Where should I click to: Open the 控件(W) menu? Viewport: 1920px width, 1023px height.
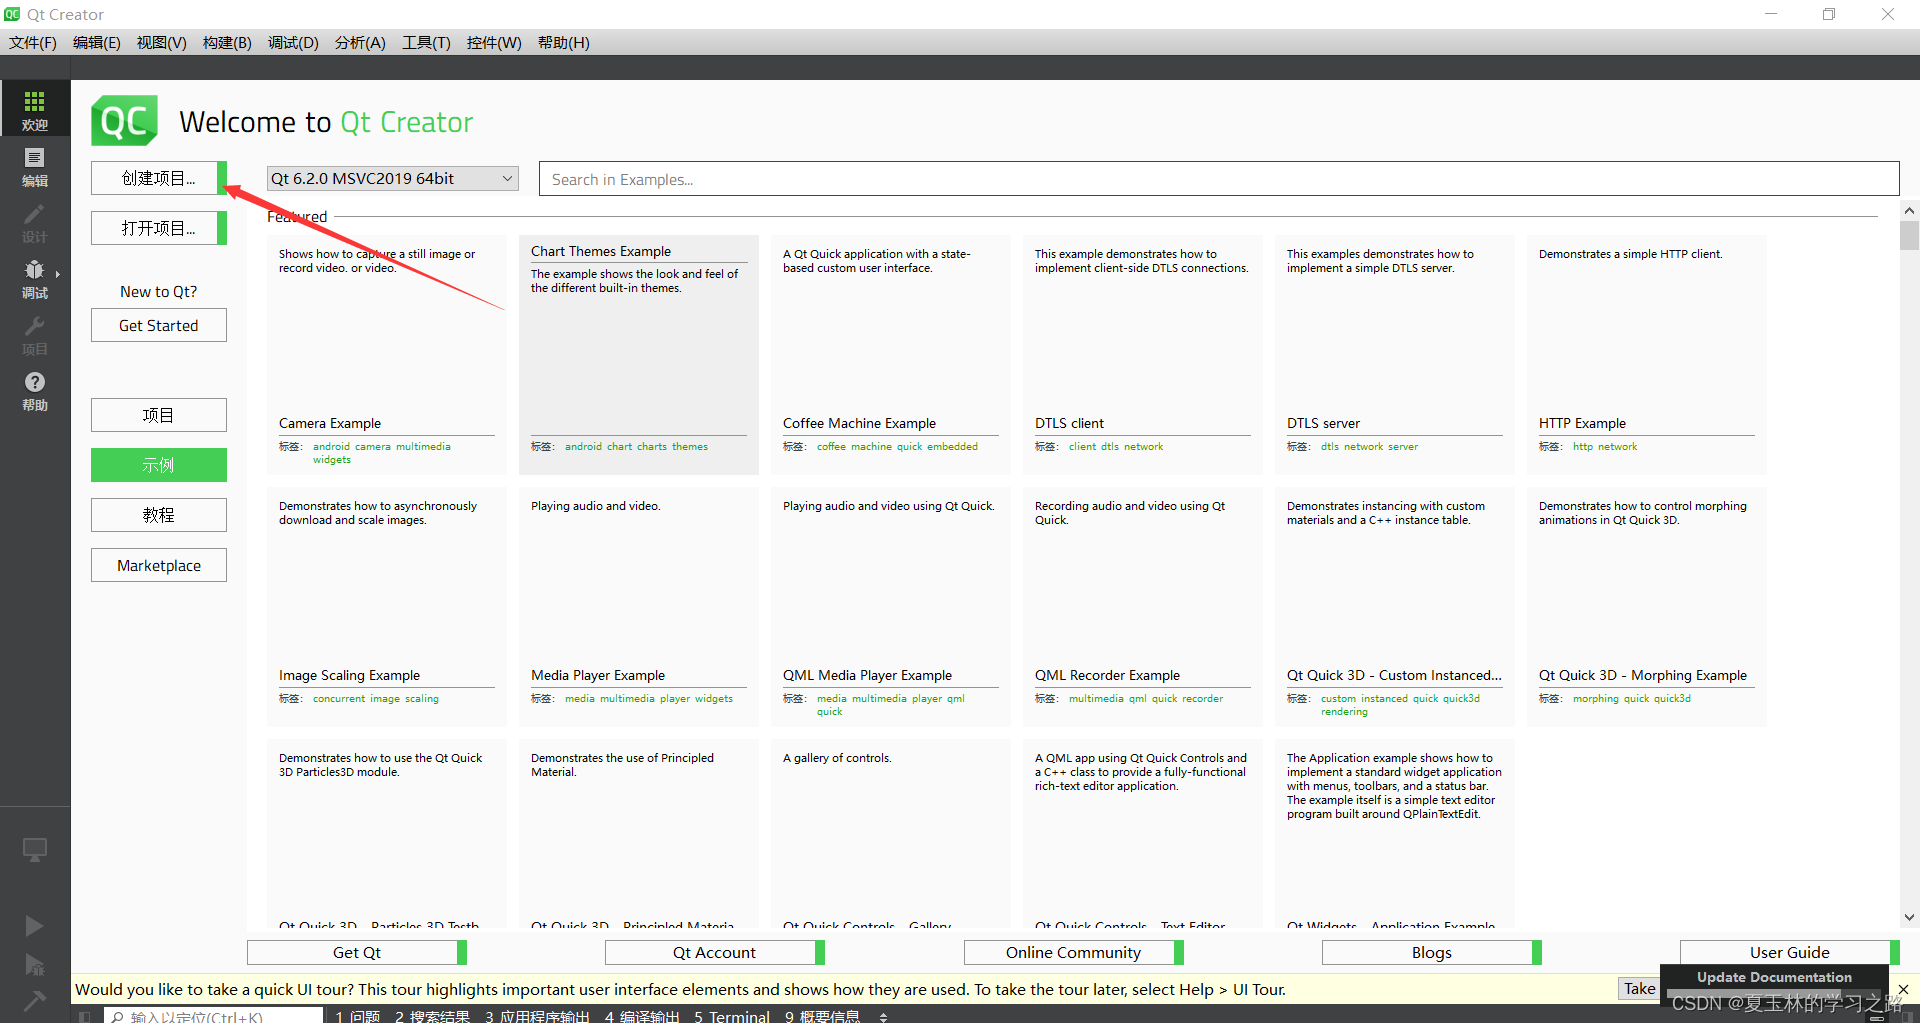click(494, 42)
